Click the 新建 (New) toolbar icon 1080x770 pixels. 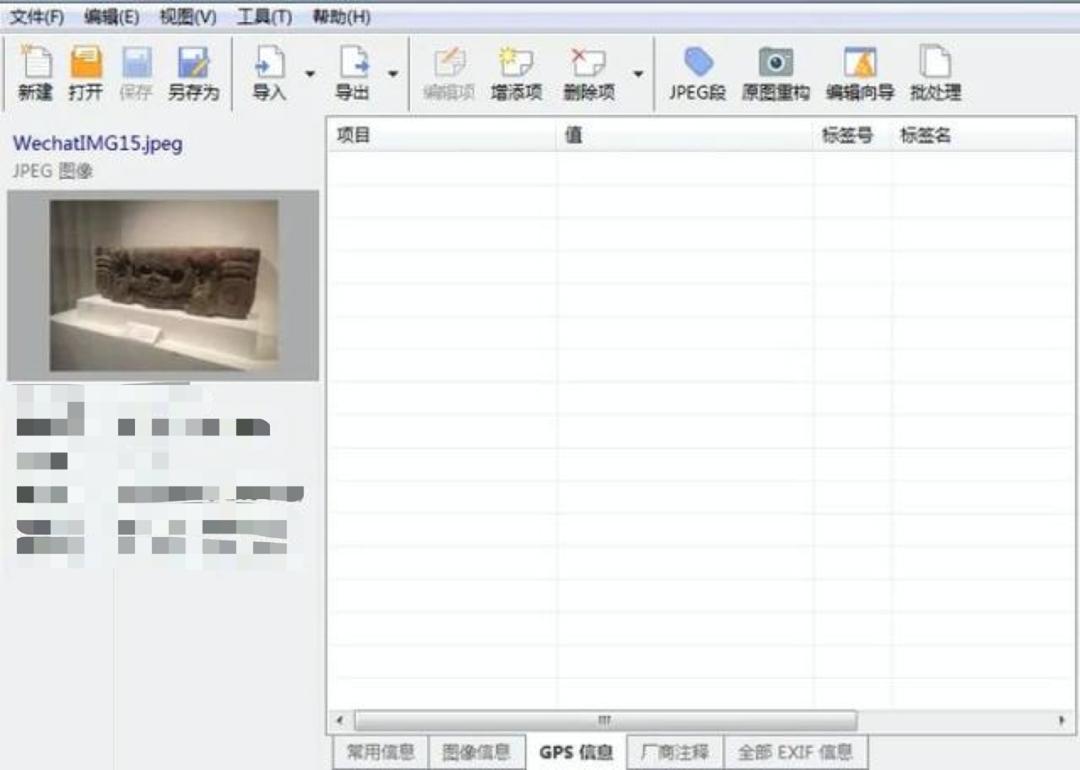36,64
